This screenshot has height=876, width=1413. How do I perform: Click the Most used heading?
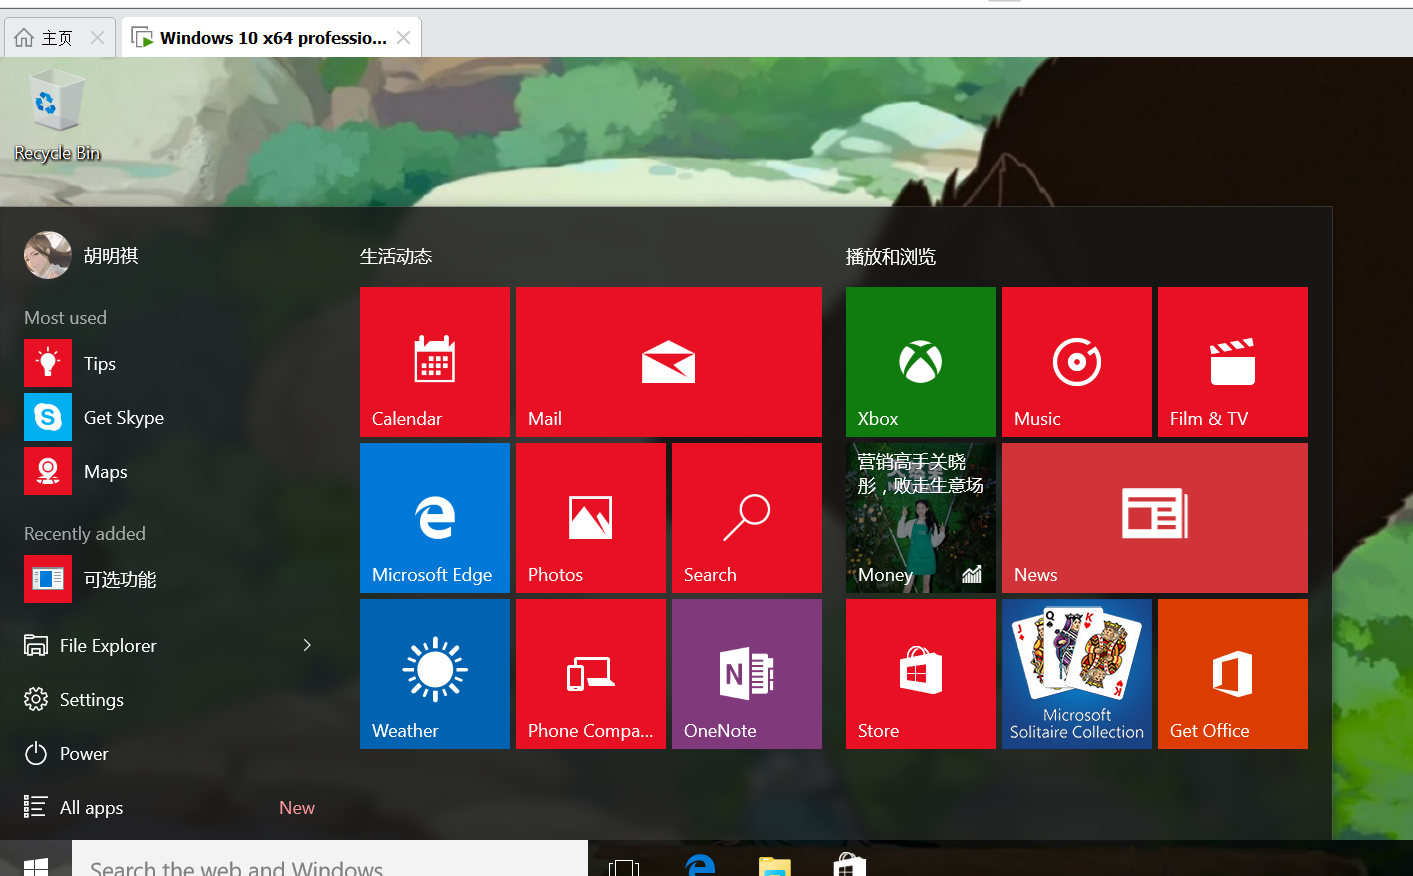pos(65,317)
